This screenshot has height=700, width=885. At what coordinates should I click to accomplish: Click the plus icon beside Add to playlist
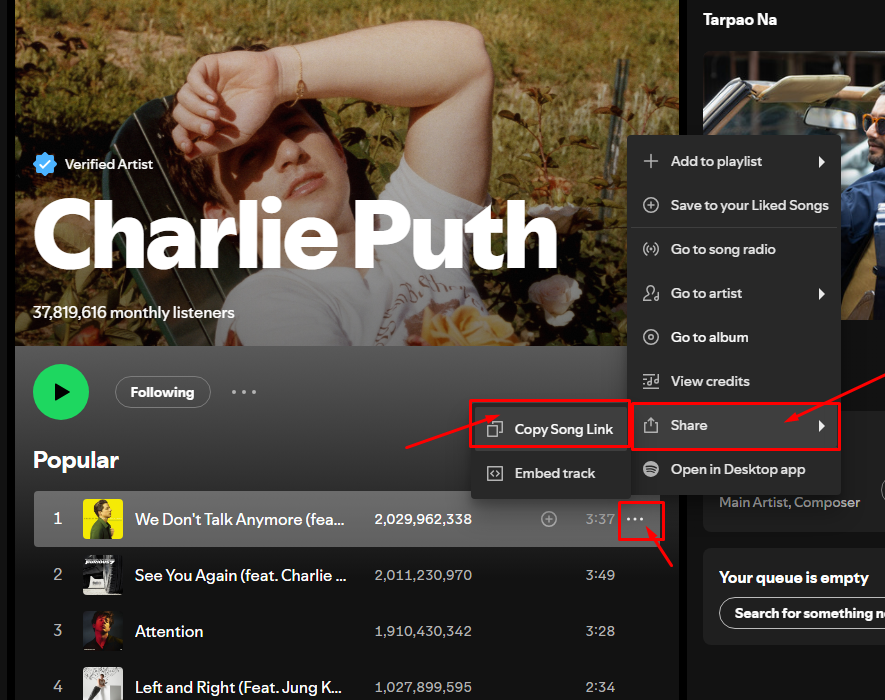(651, 161)
